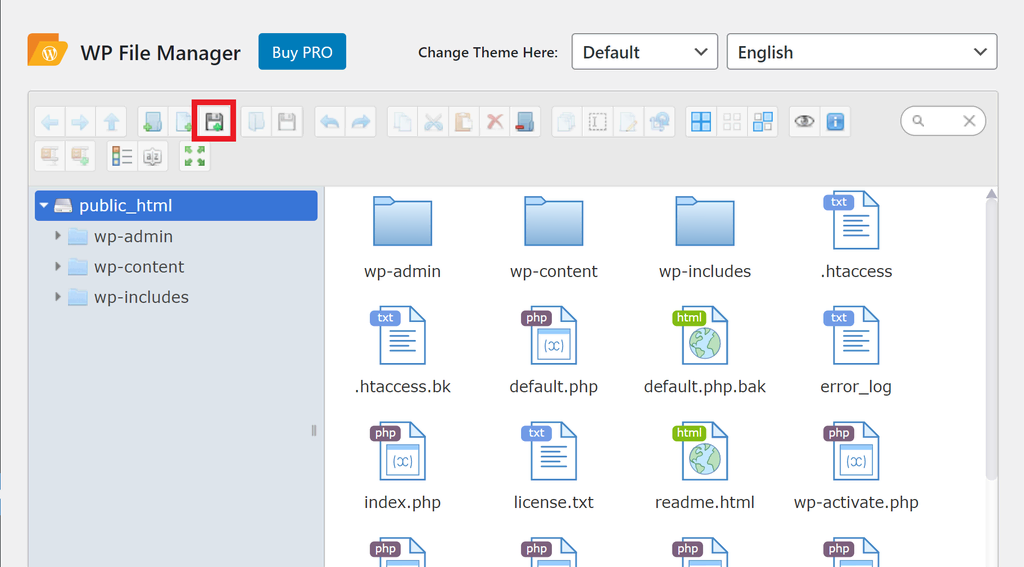Click the red X delete icon

click(494, 122)
